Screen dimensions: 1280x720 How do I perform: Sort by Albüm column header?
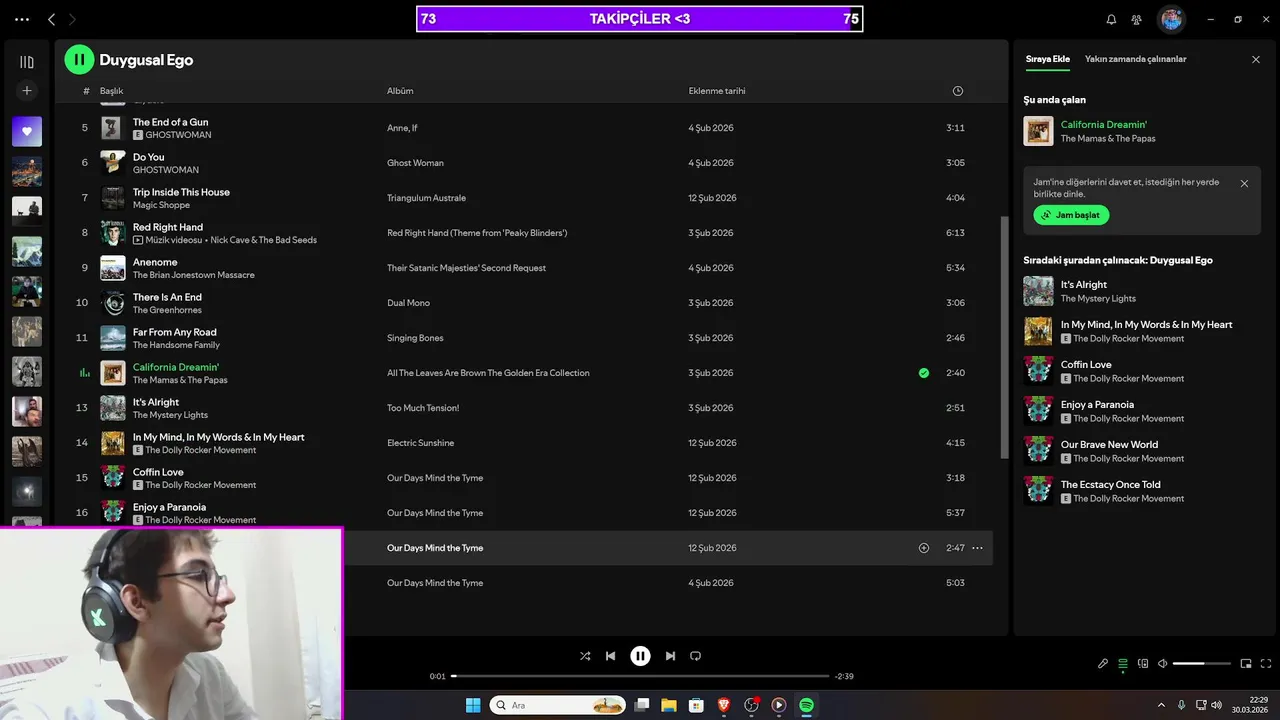[400, 91]
